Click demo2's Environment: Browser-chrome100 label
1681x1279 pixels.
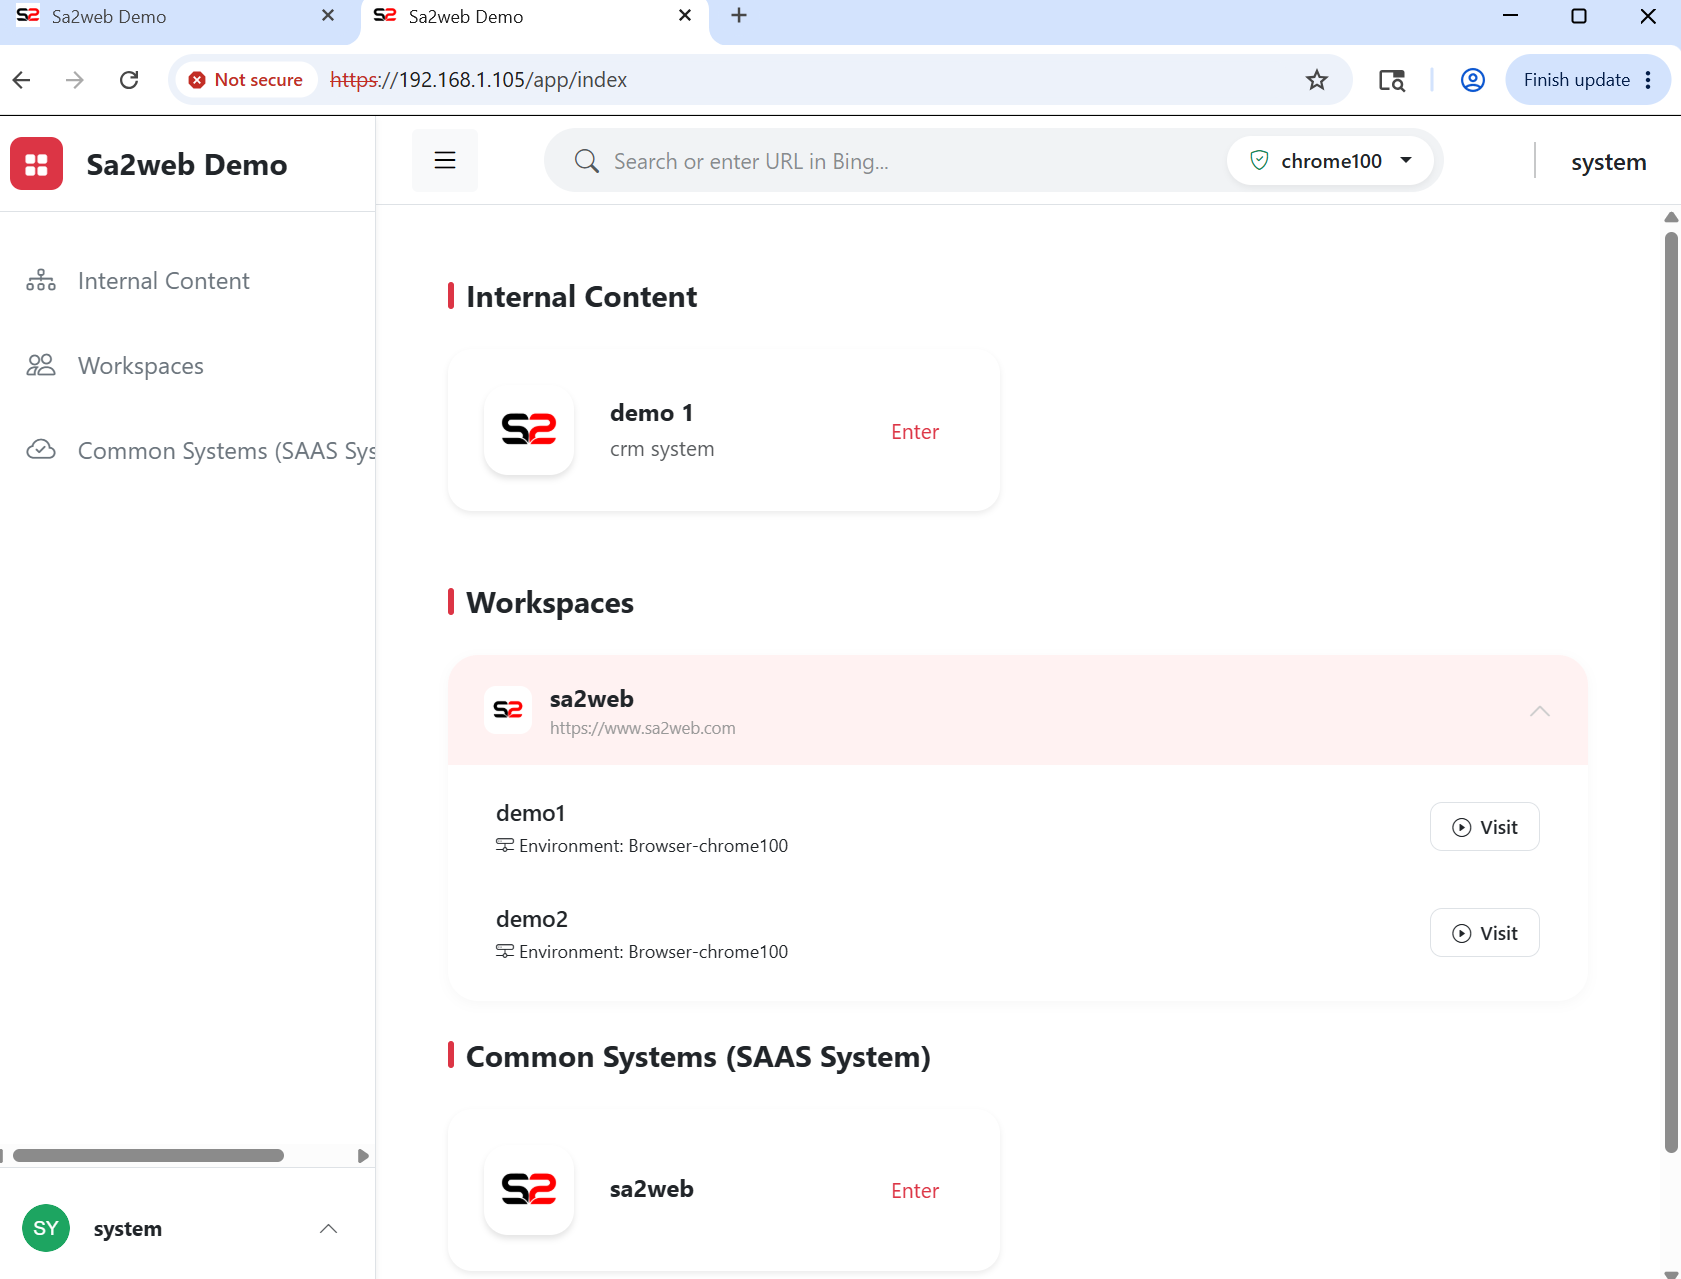coord(653,952)
